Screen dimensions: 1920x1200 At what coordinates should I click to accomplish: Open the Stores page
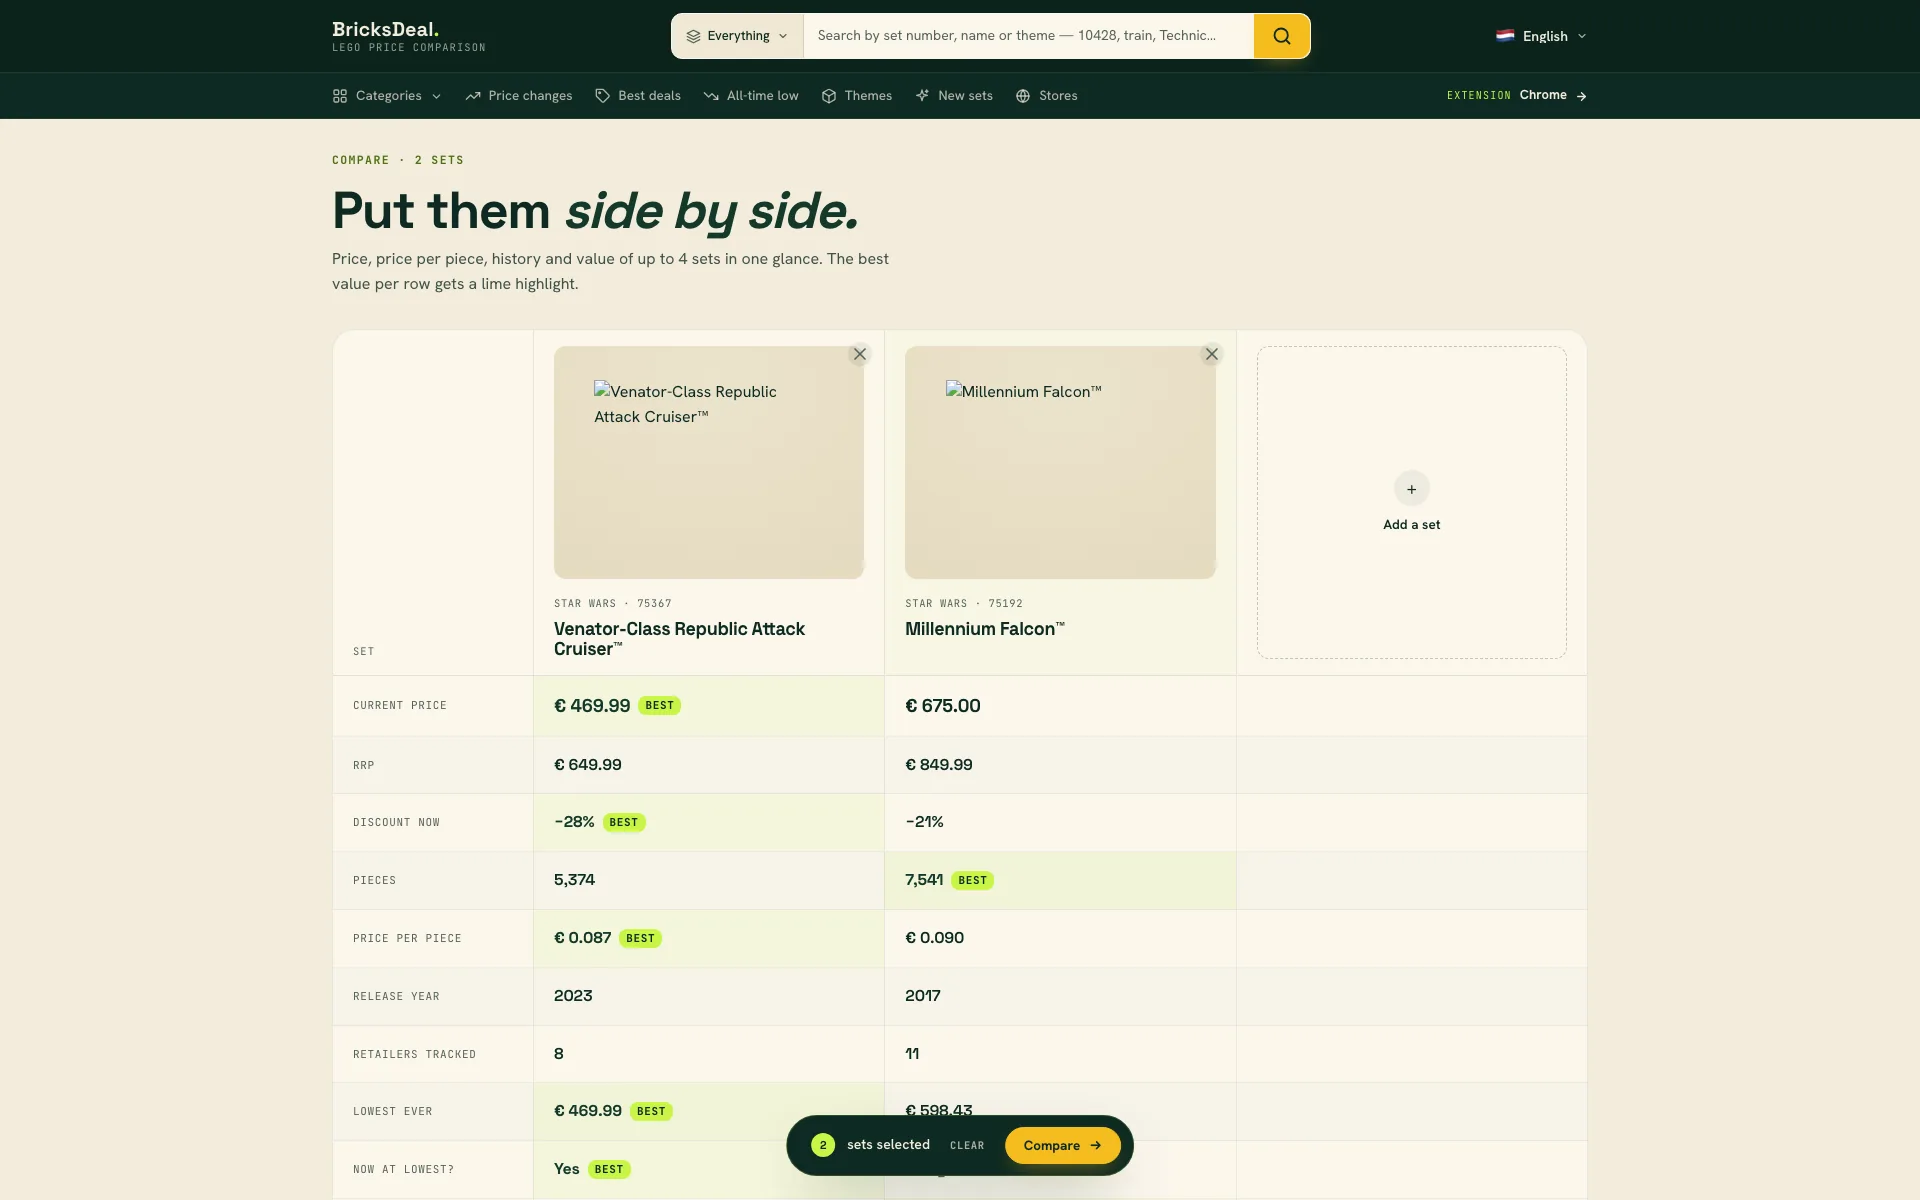pos(1047,96)
